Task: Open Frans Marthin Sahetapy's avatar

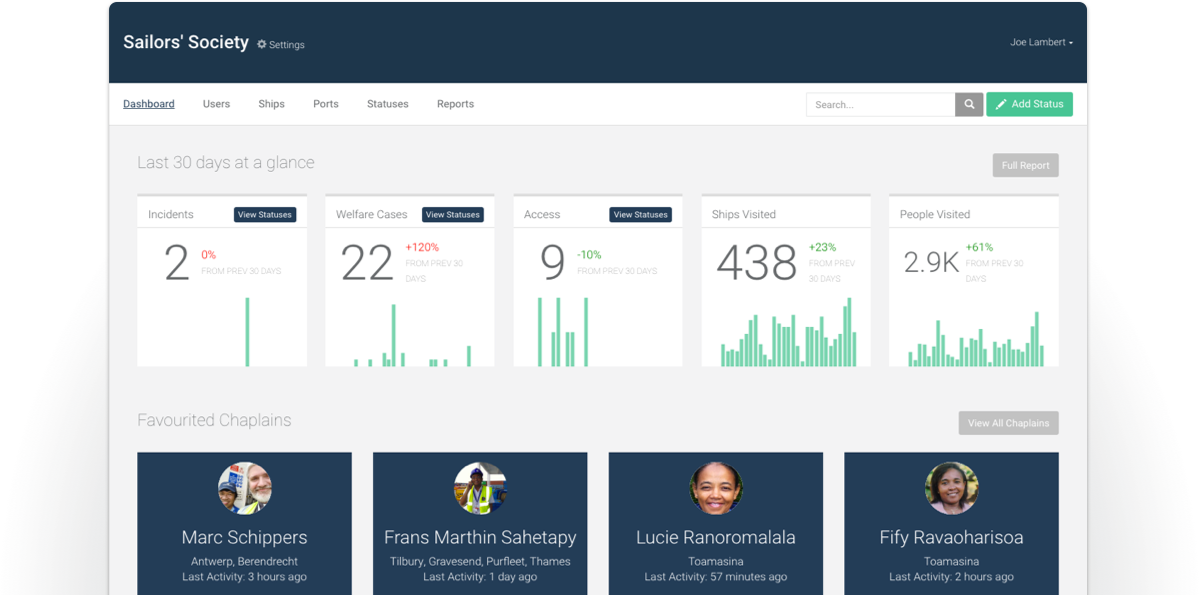Action: 480,488
